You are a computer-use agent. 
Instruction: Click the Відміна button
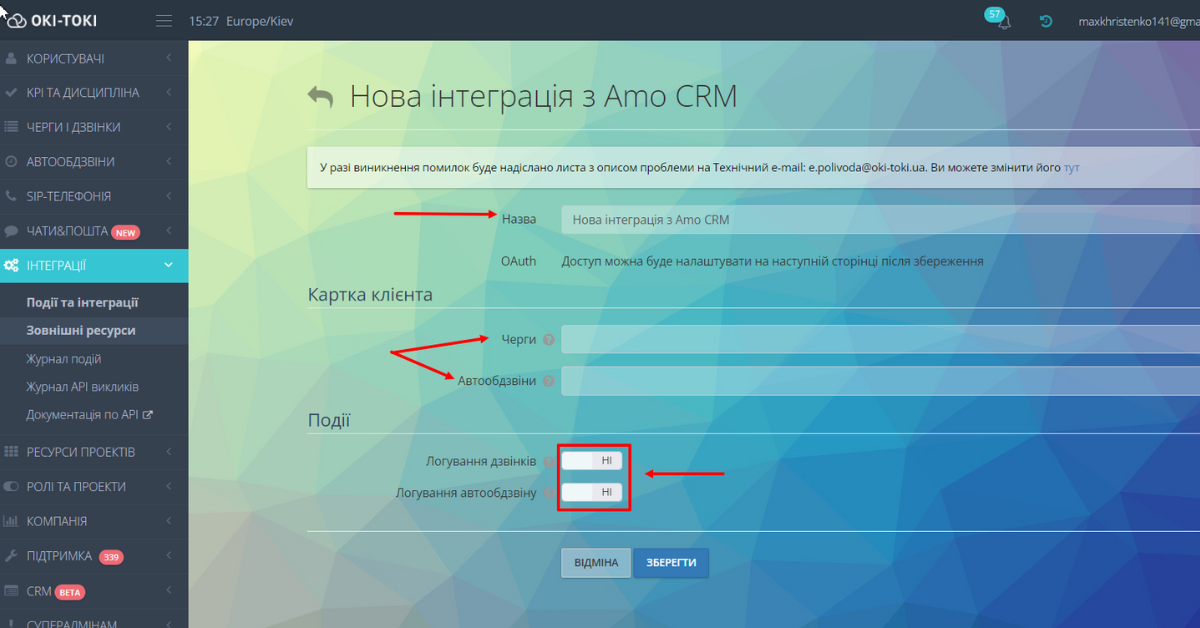596,563
